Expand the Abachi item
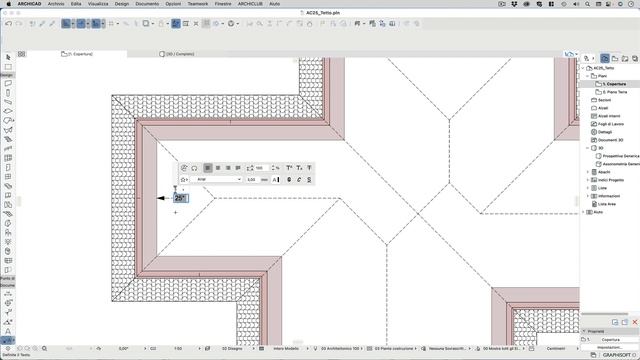 (x=588, y=172)
